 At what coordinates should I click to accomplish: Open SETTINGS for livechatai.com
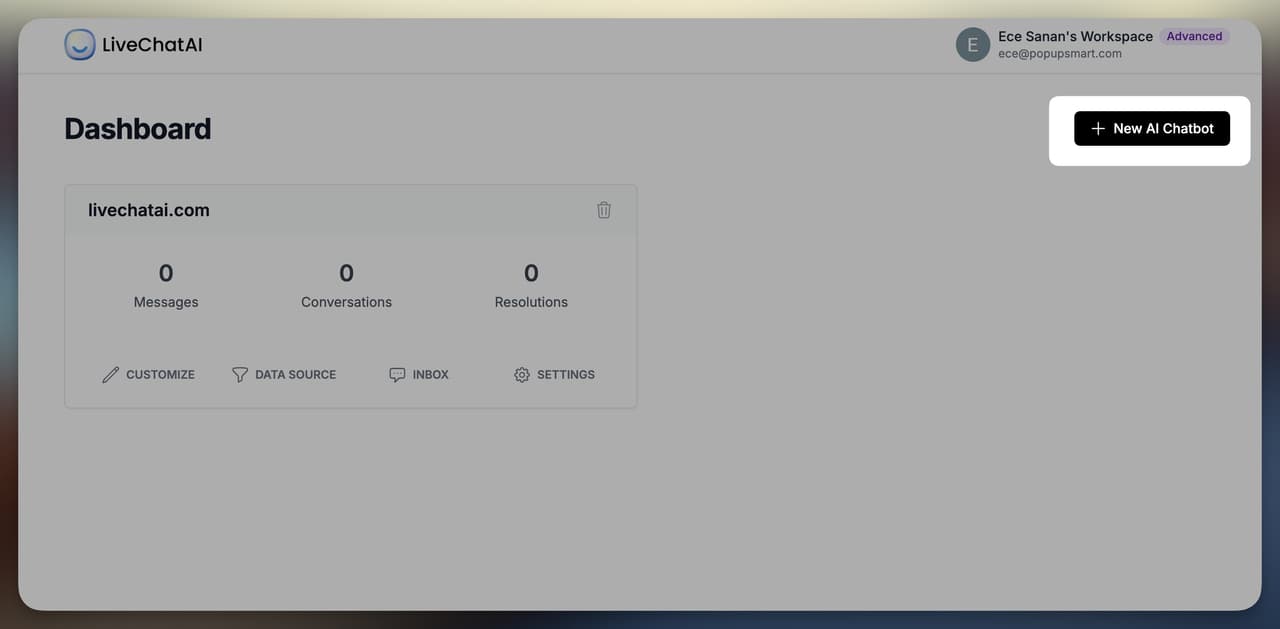tap(554, 374)
